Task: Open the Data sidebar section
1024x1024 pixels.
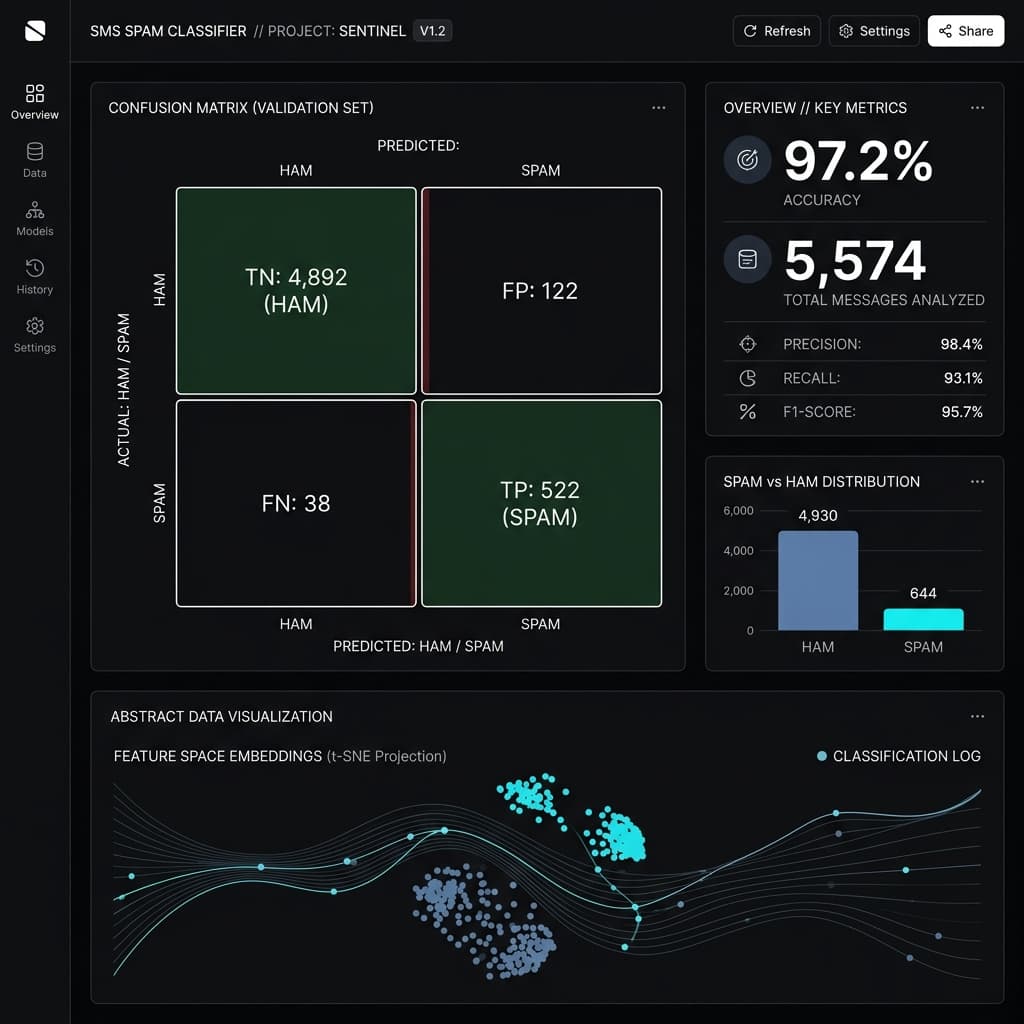Action: [x=35, y=160]
